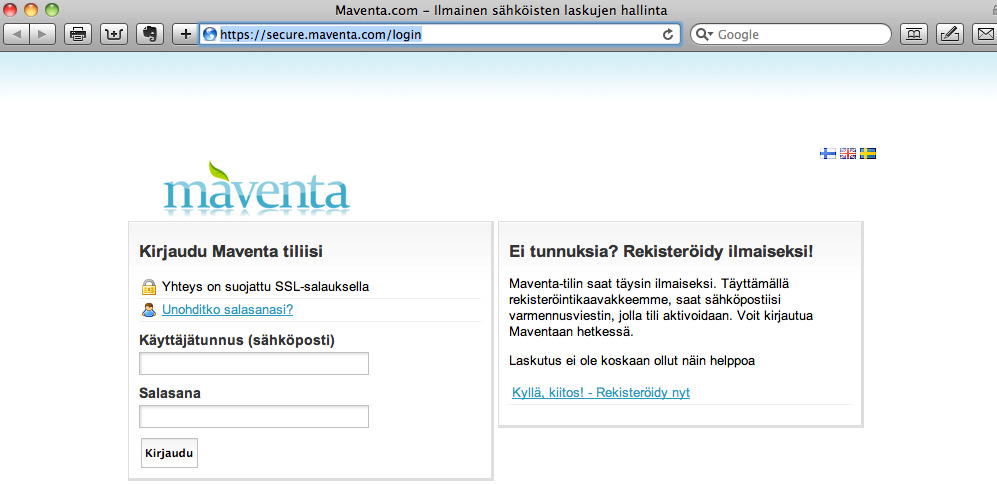Viewport: 997px width, 484px height.
Task: Focus the Salasana password field
Action: pos(254,417)
